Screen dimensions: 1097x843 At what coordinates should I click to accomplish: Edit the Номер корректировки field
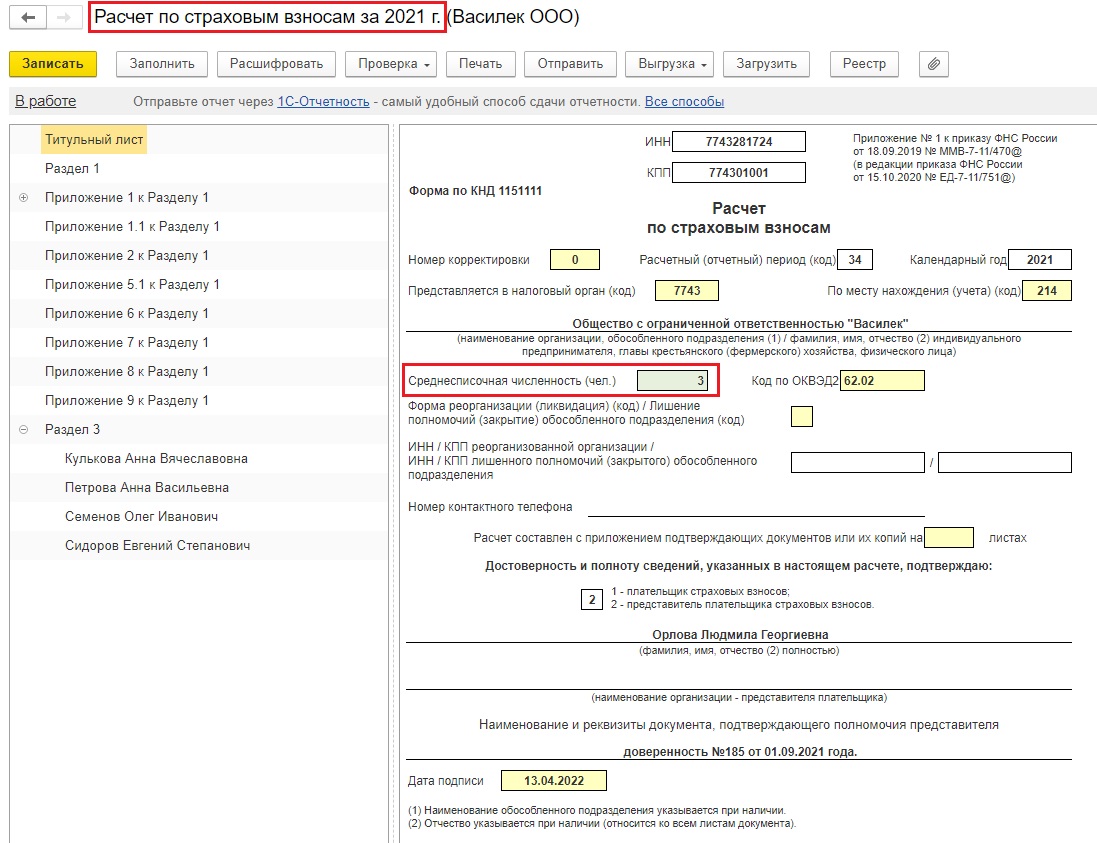point(575,260)
